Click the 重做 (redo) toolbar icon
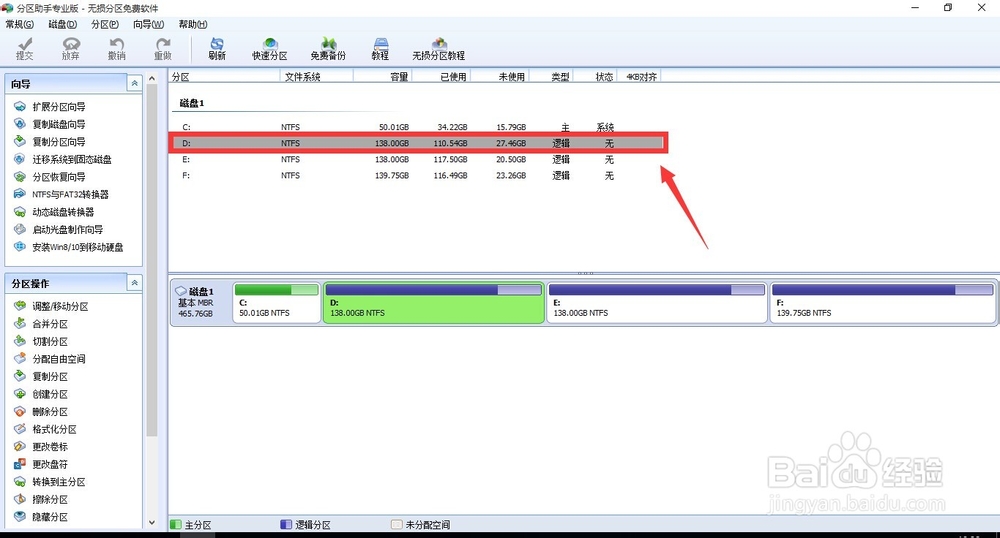Screen dimensions: 1000x538 point(163,48)
